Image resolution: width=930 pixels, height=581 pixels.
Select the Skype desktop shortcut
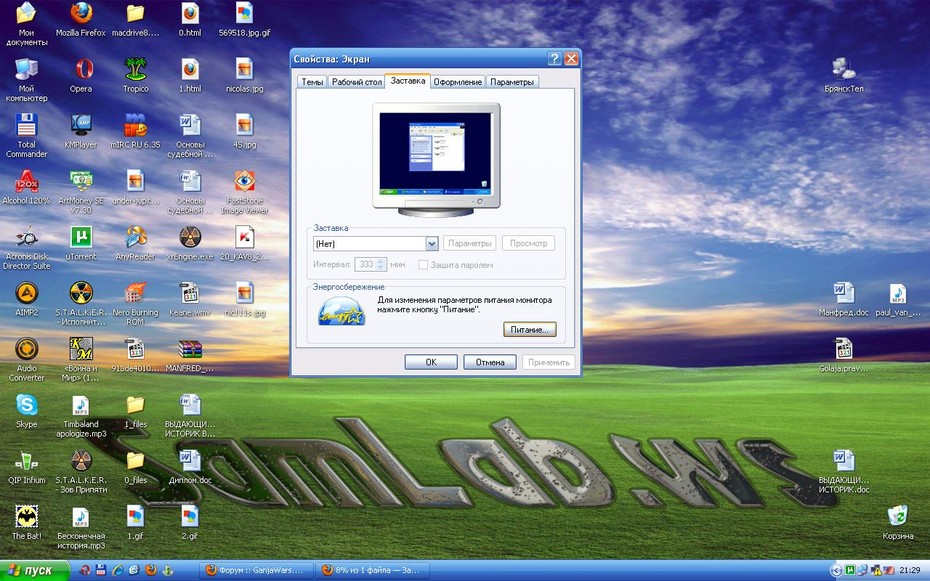tap(26, 411)
